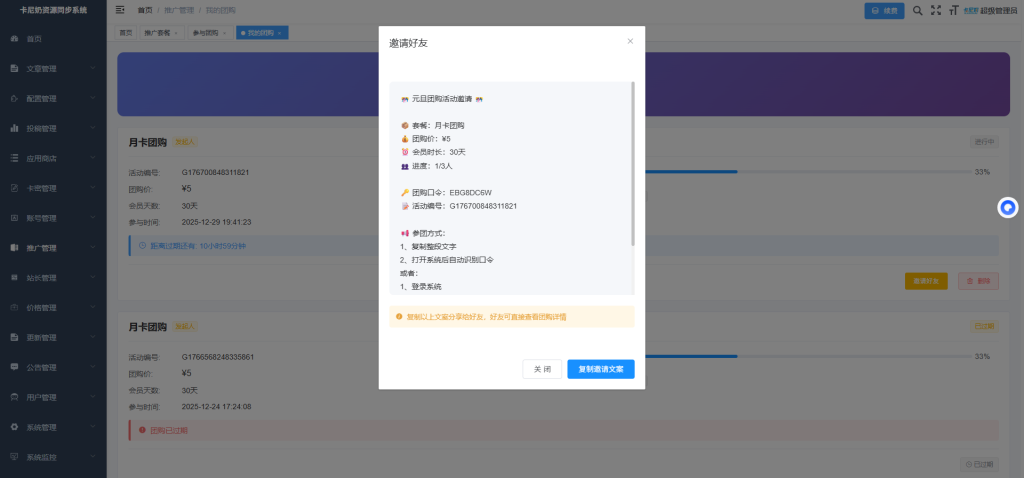The image size is (1024, 478).
Task: Click the 系统监控 monitor icon
Action: coord(14,457)
